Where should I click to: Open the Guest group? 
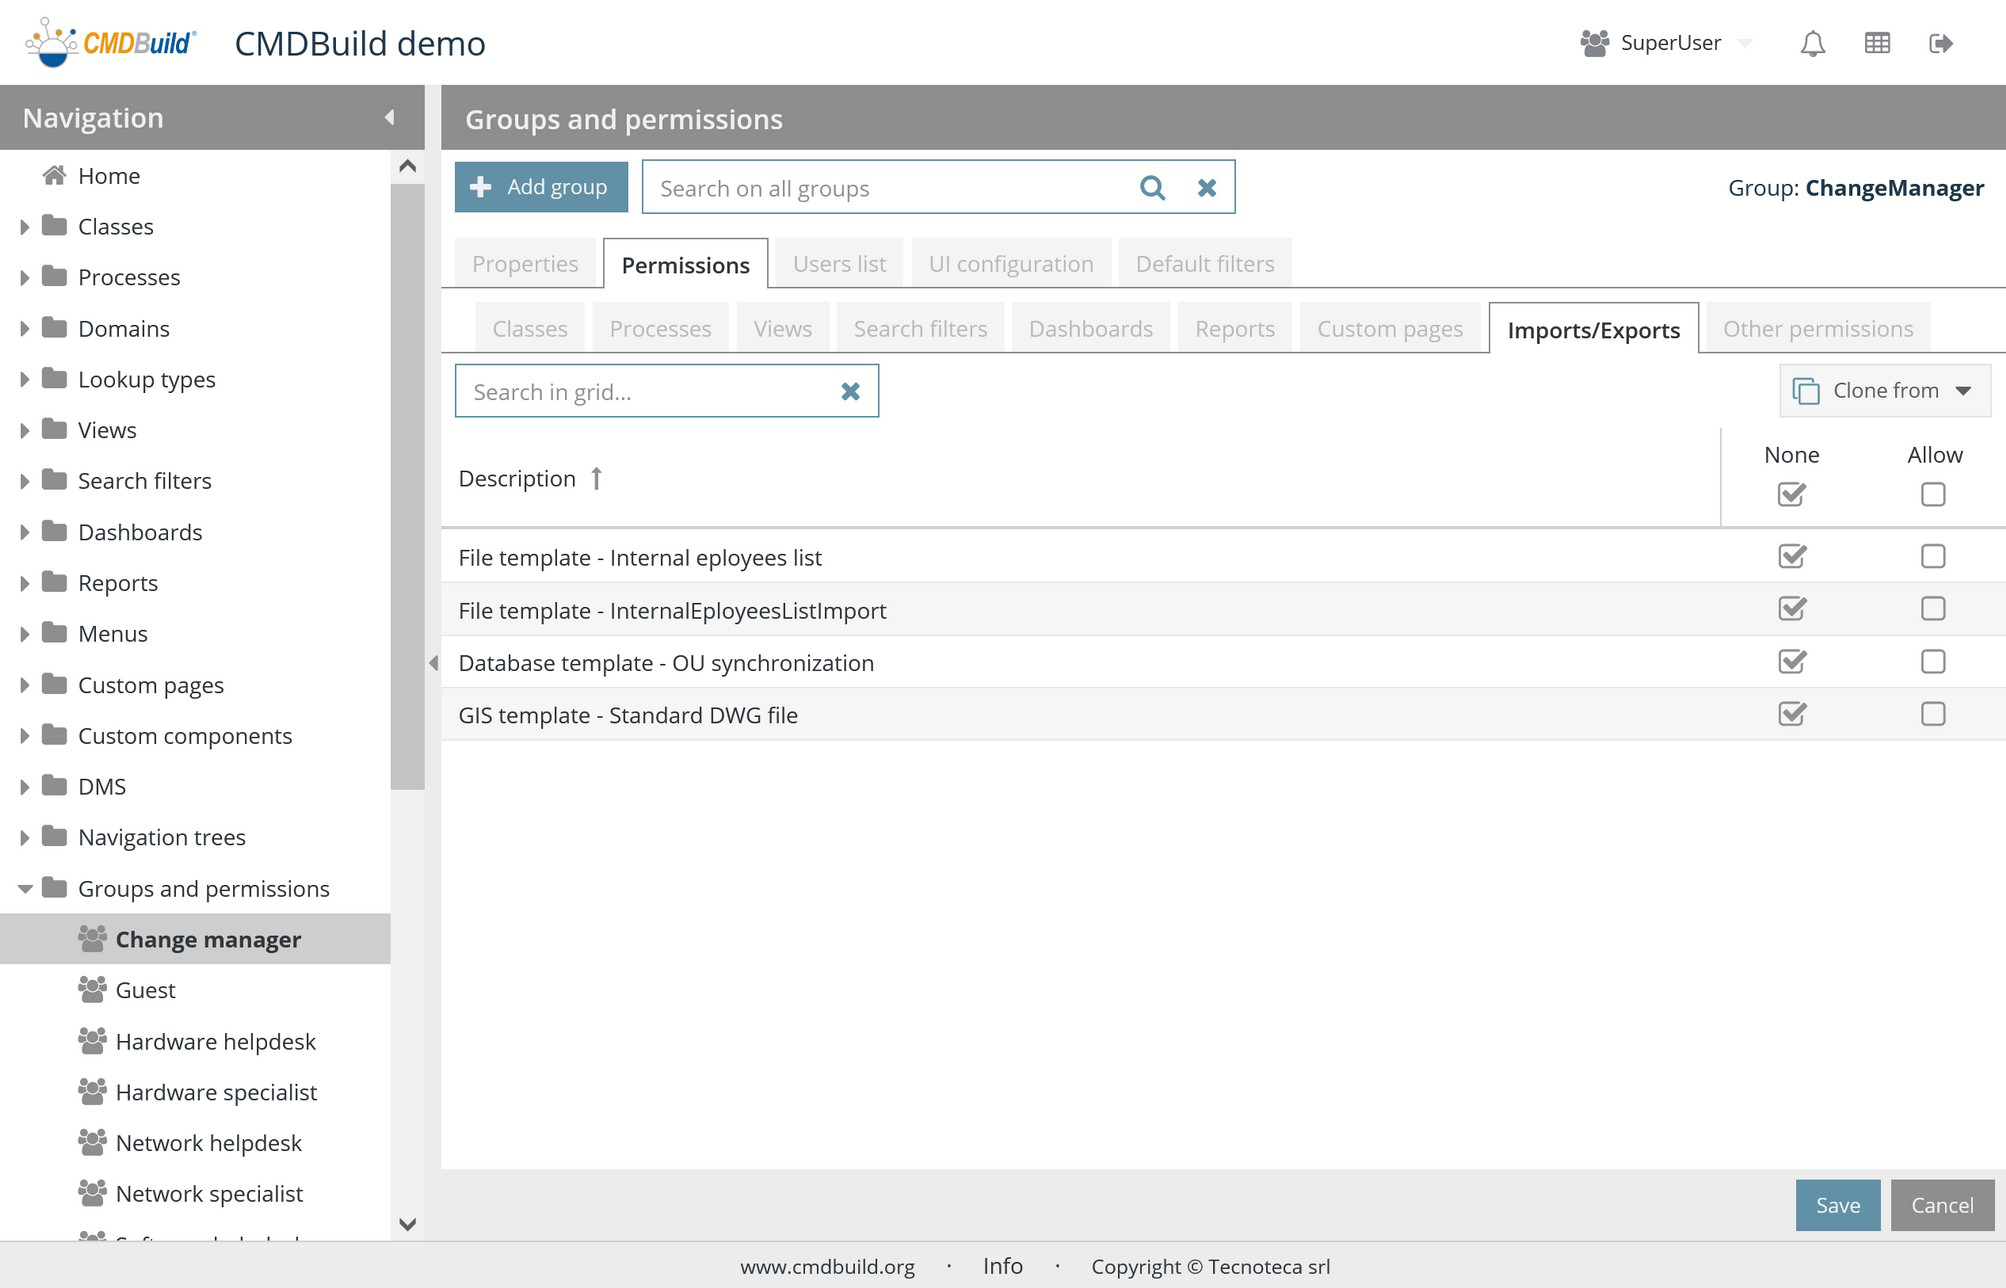pyautogui.click(x=145, y=990)
